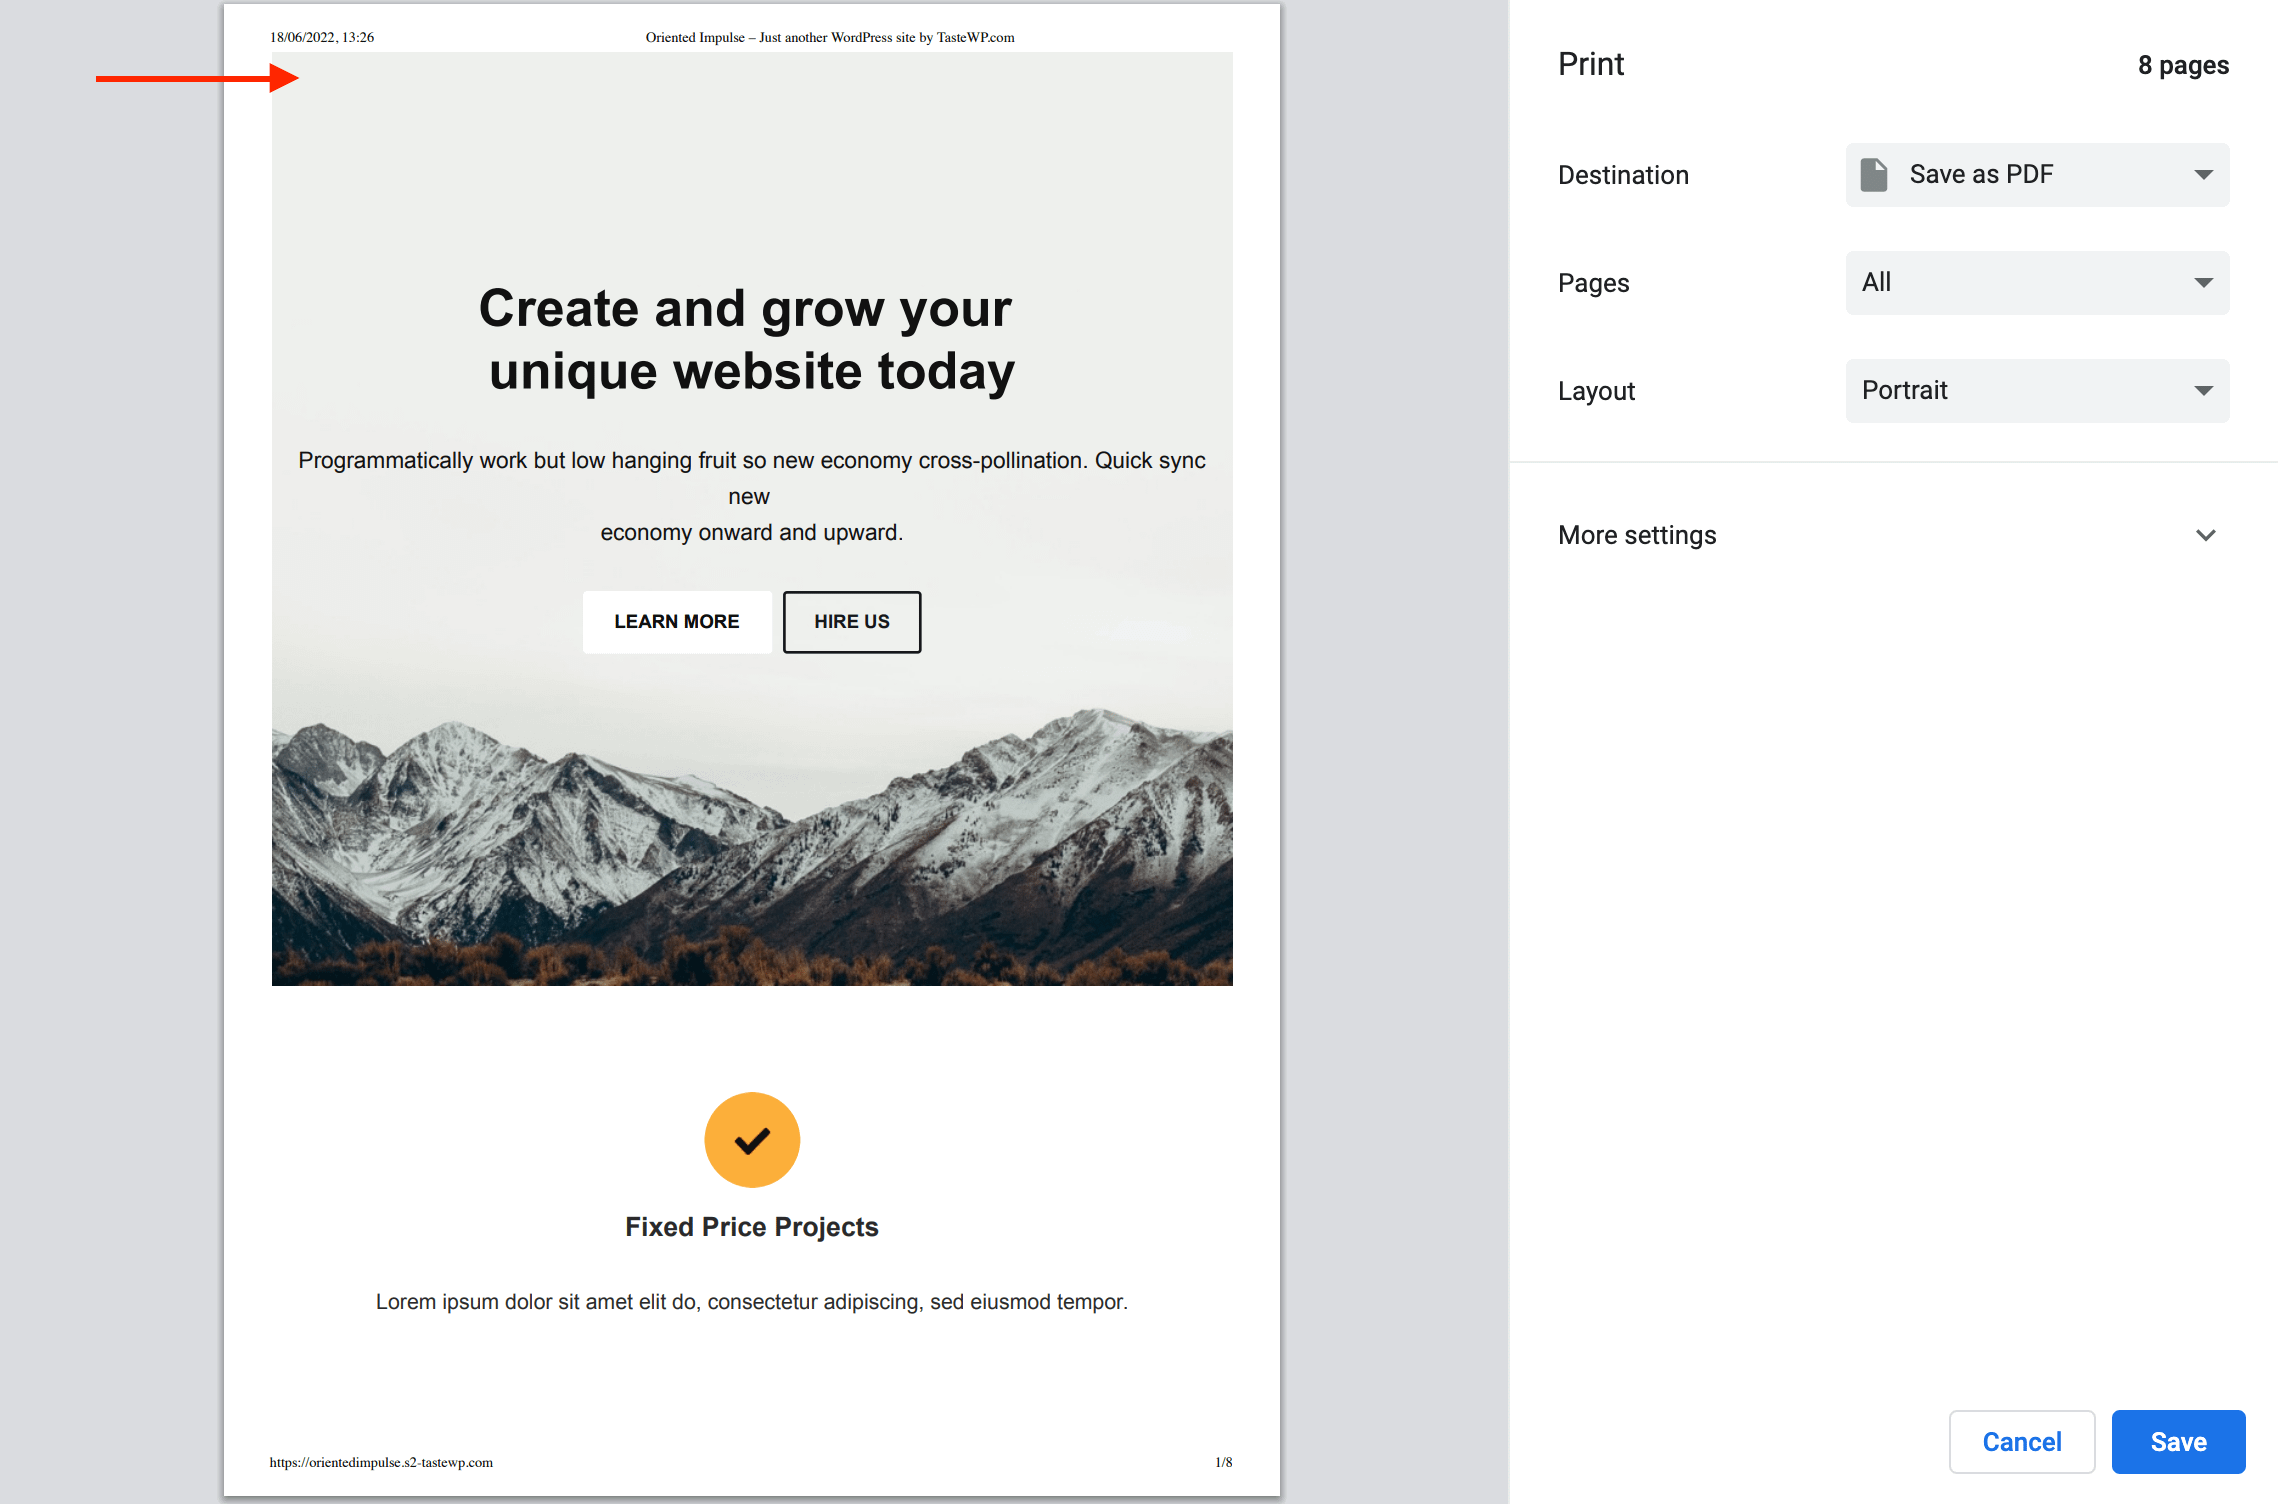
Task: Open the Layout Portrait dropdown
Action: [x=2036, y=391]
